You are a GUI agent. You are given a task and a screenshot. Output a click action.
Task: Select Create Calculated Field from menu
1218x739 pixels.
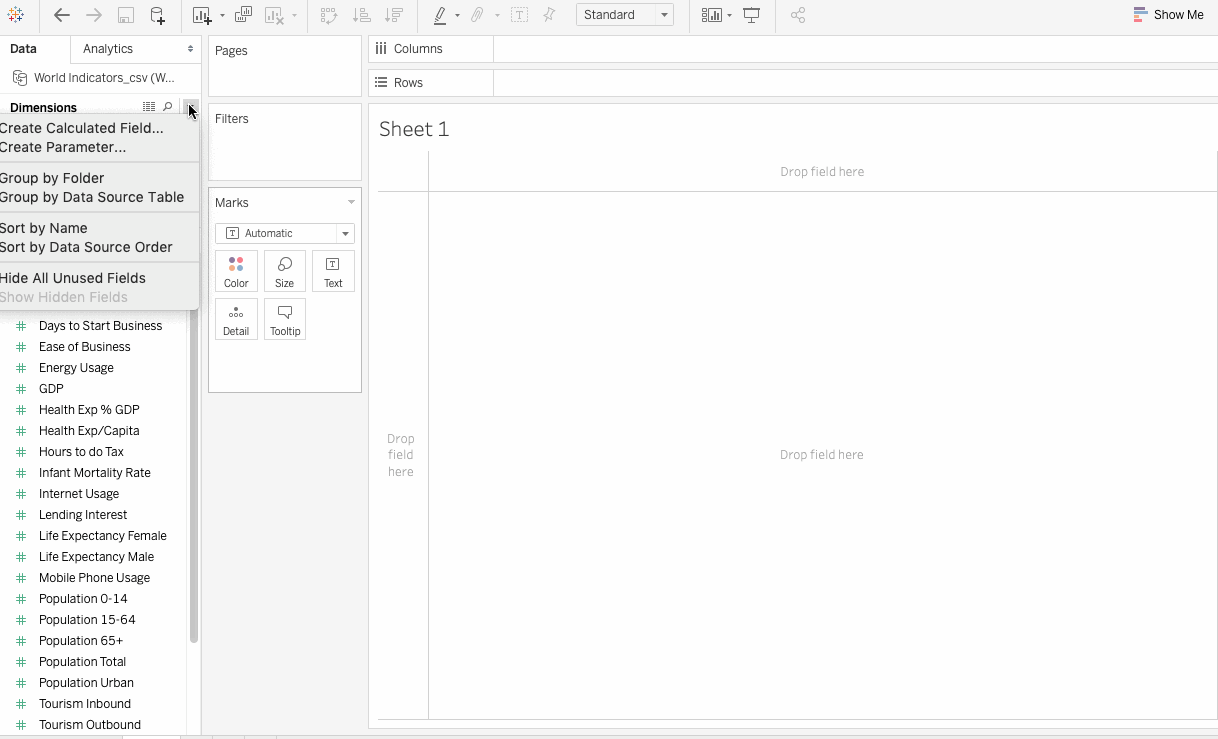[x=82, y=128]
